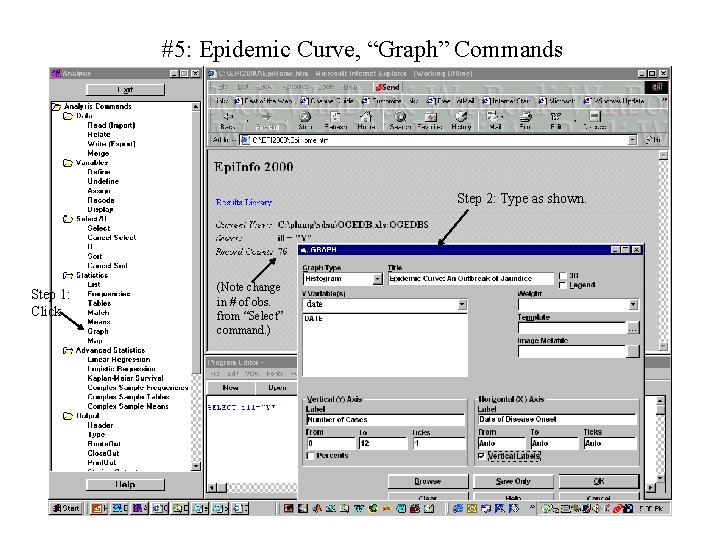Select Kaplan-Meier Survival command

pyautogui.click(x=125, y=378)
